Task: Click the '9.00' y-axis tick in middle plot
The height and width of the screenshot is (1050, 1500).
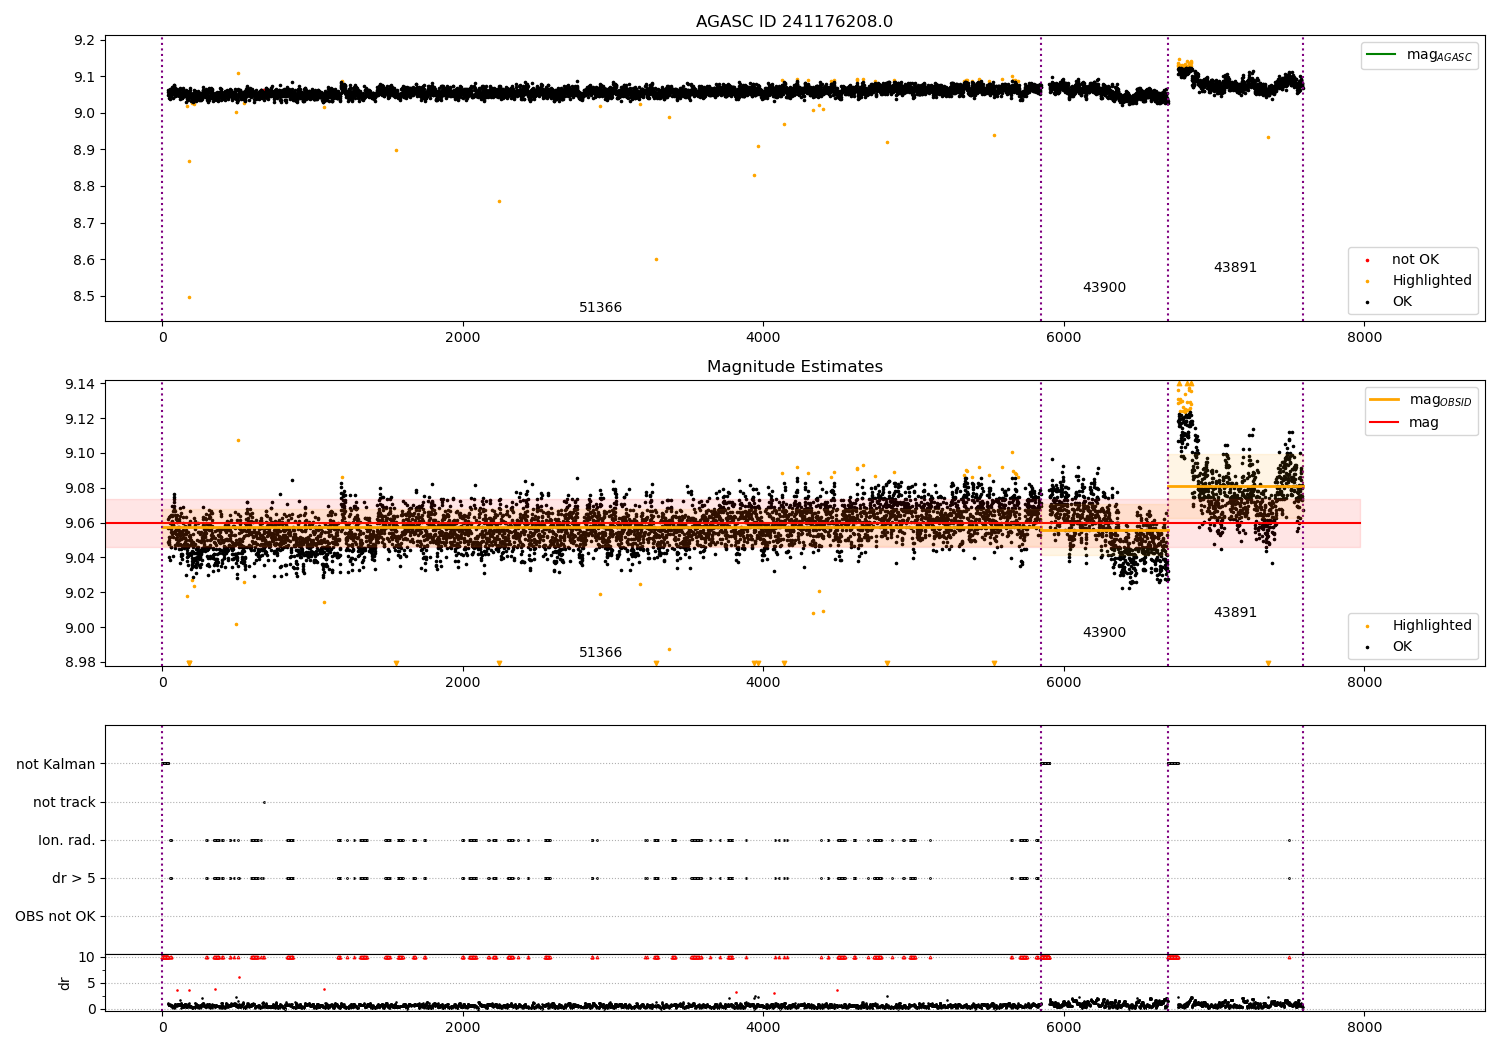Action: point(81,629)
